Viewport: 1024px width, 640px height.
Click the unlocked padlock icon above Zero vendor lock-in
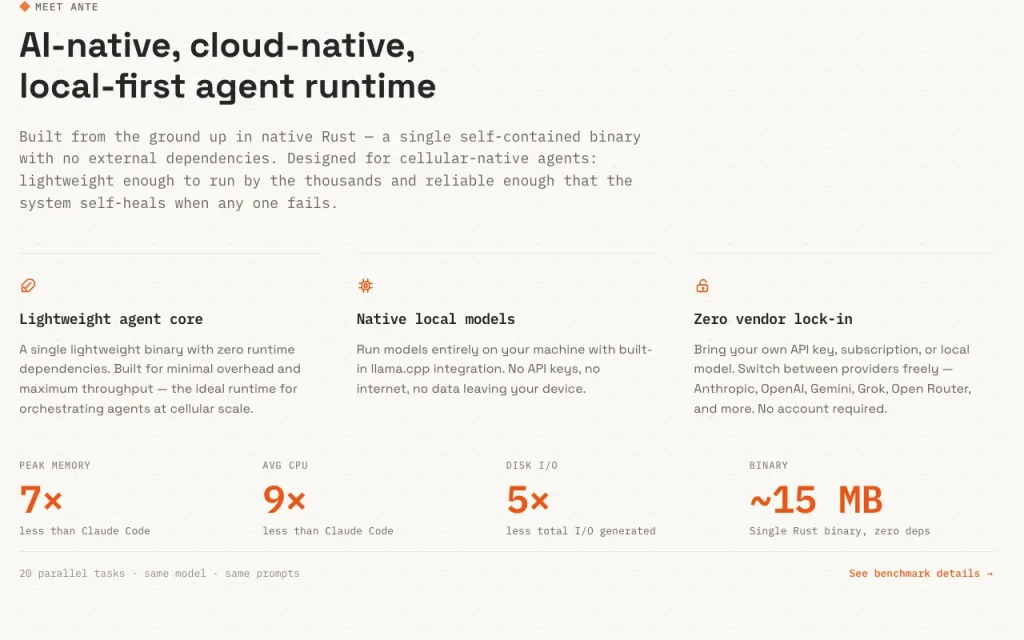(702, 285)
